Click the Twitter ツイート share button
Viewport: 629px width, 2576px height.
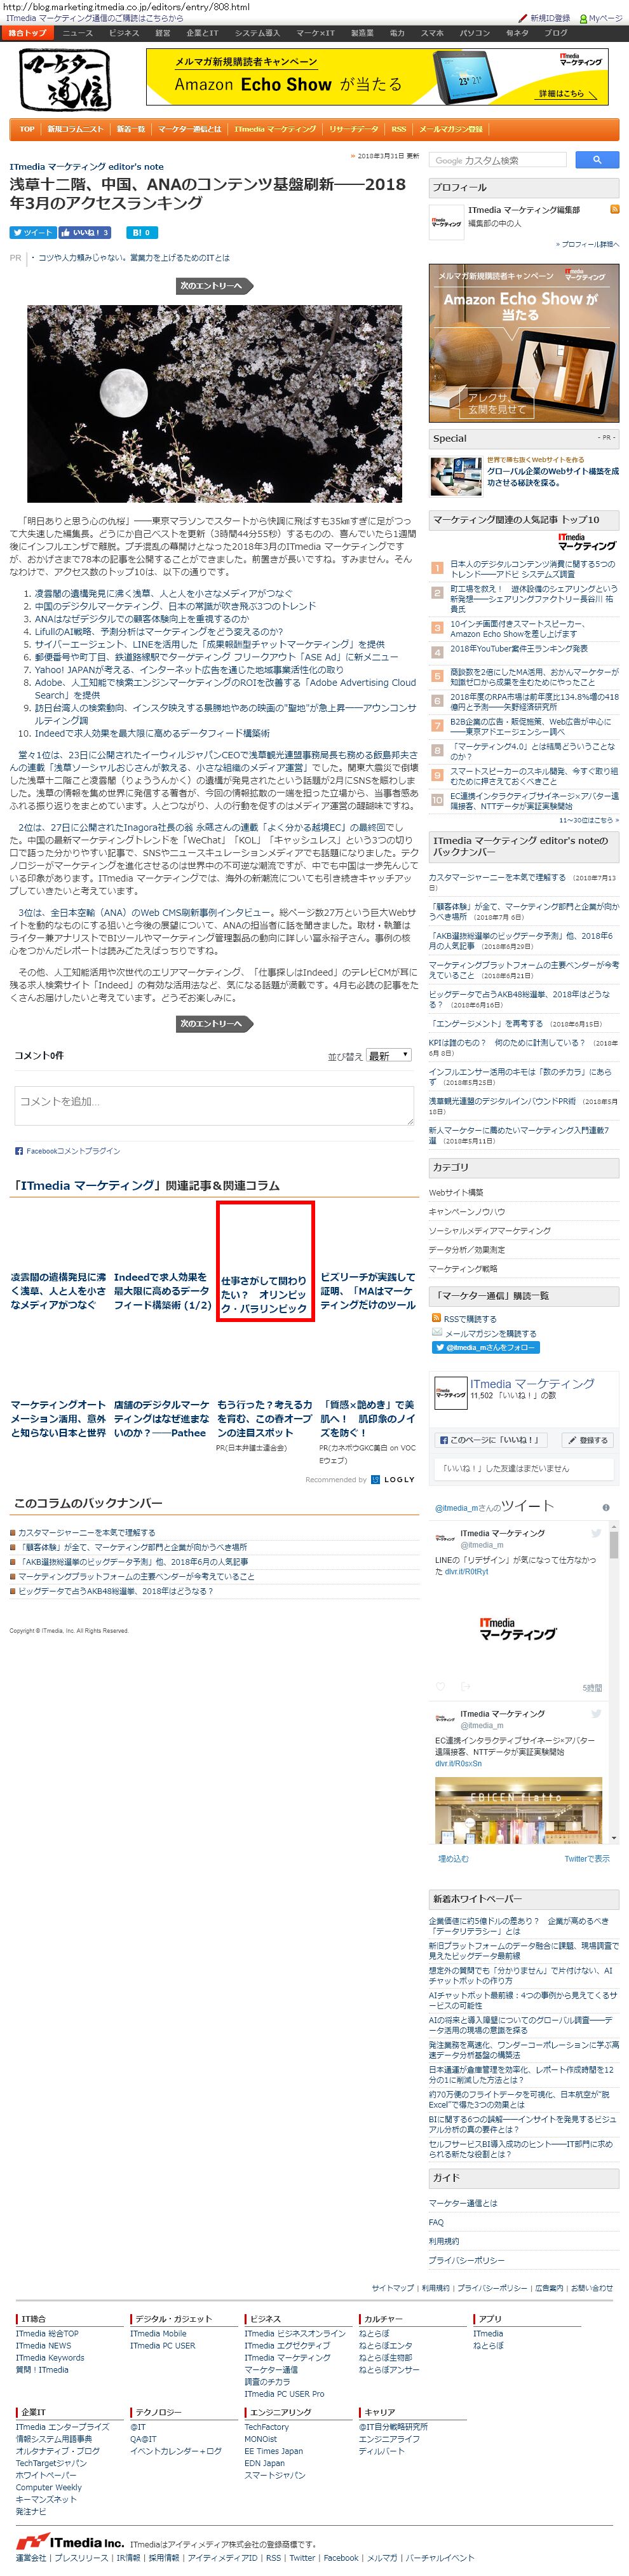[32, 232]
